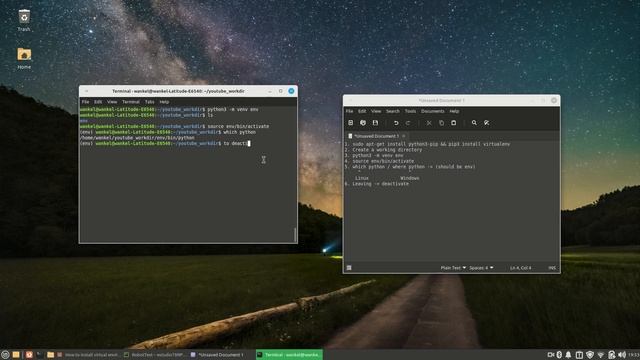Click the Wi-Fi network tray icon
This screenshot has height=360, width=640.
pyautogui.click(x=601, y=355)
